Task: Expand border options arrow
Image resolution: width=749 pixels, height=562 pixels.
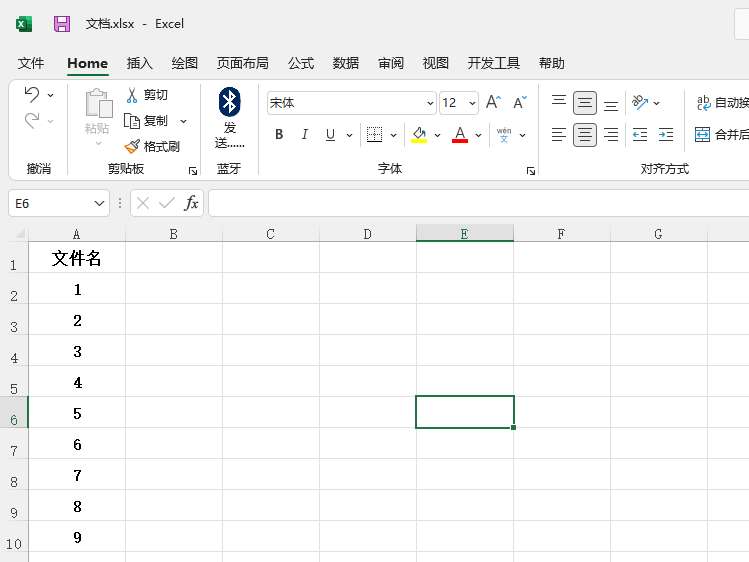Action: (x=393, y=135)
